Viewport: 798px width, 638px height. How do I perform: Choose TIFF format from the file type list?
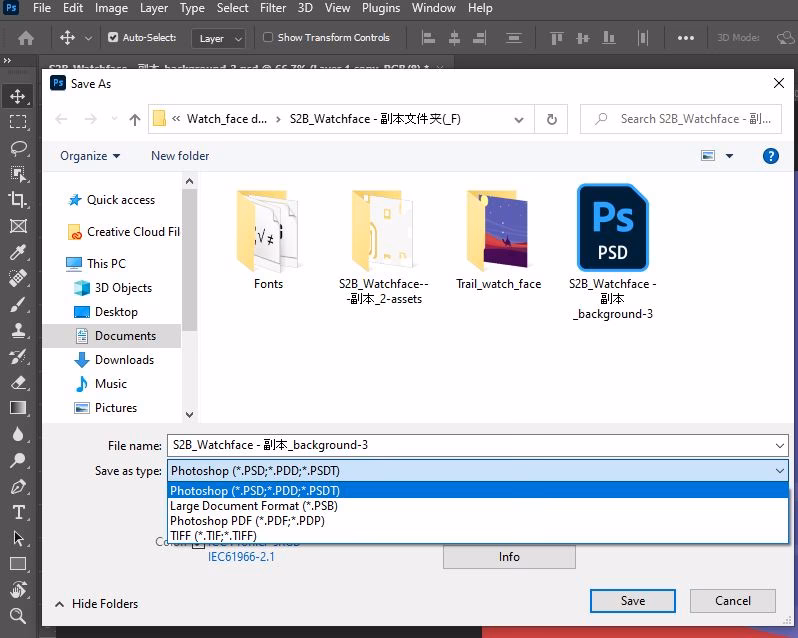[x=213, y=535]
